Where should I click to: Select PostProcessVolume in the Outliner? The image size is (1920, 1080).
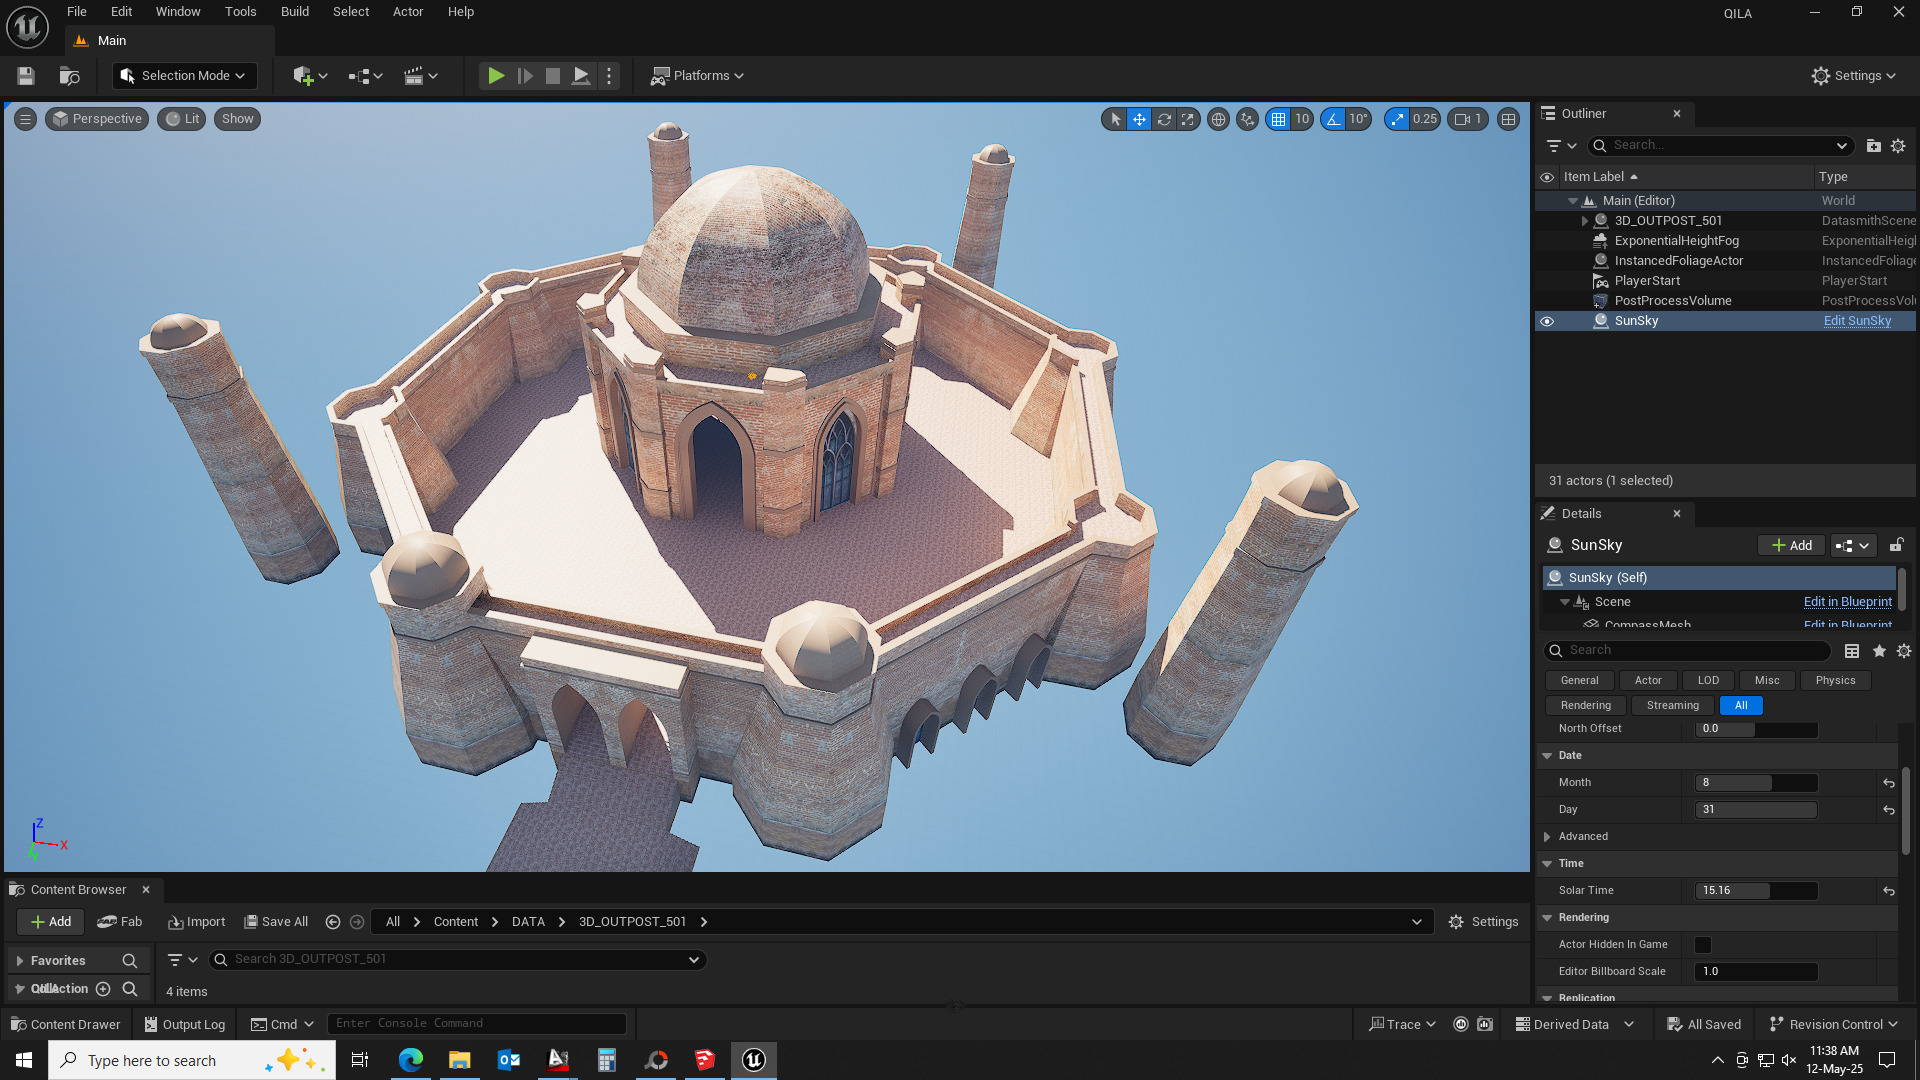(x=1672, y=301)
